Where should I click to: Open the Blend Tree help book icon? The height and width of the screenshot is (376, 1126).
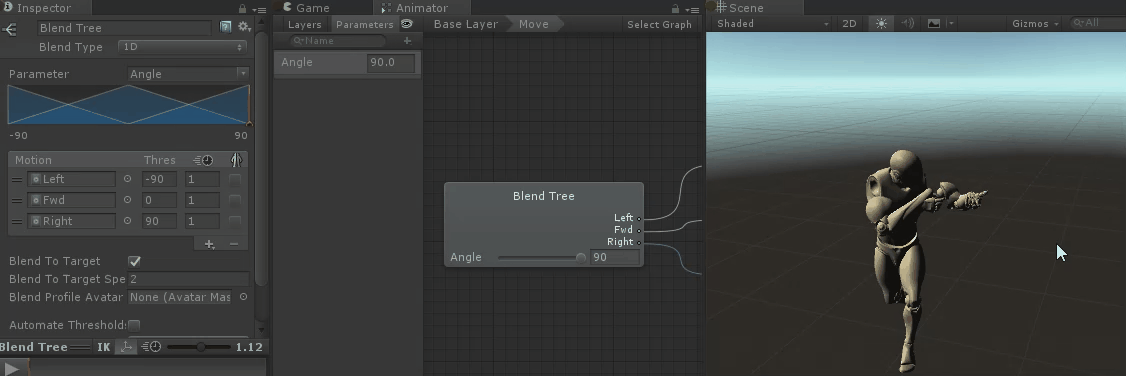tap(225, 27)
